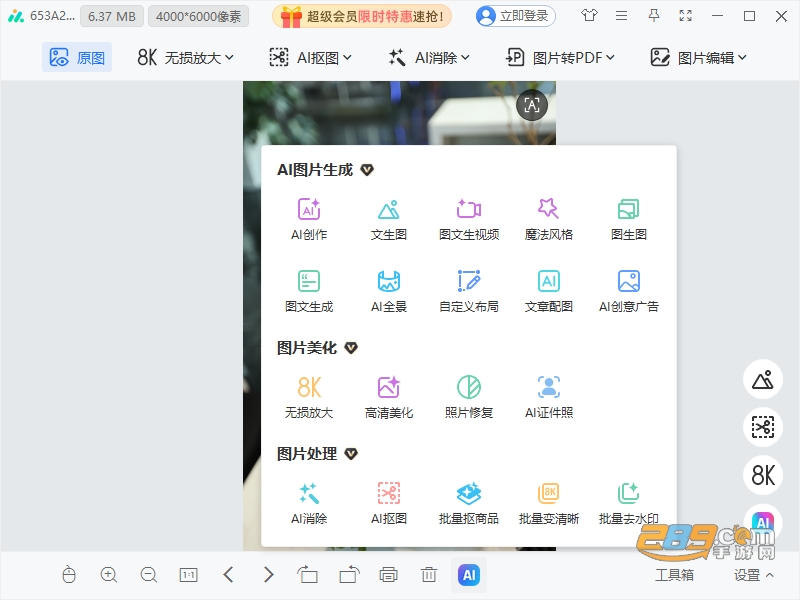Delete the current image via trash icon
This screenshot has height=600, width=800.
(x=429, y=575)
